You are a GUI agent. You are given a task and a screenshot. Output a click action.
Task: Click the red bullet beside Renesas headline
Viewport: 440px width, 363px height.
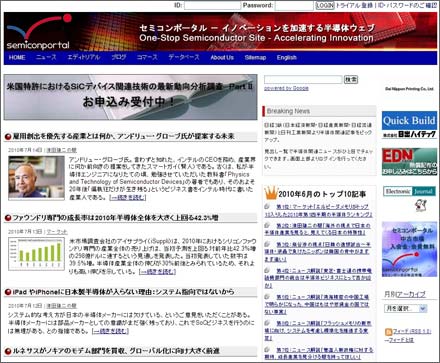click(8, 351)
